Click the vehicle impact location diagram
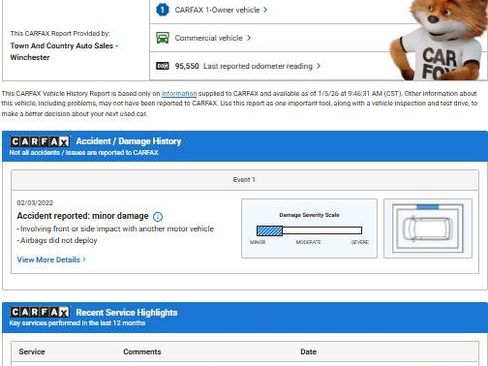This screenshot has width=488, height=366. tap(428, 228)
